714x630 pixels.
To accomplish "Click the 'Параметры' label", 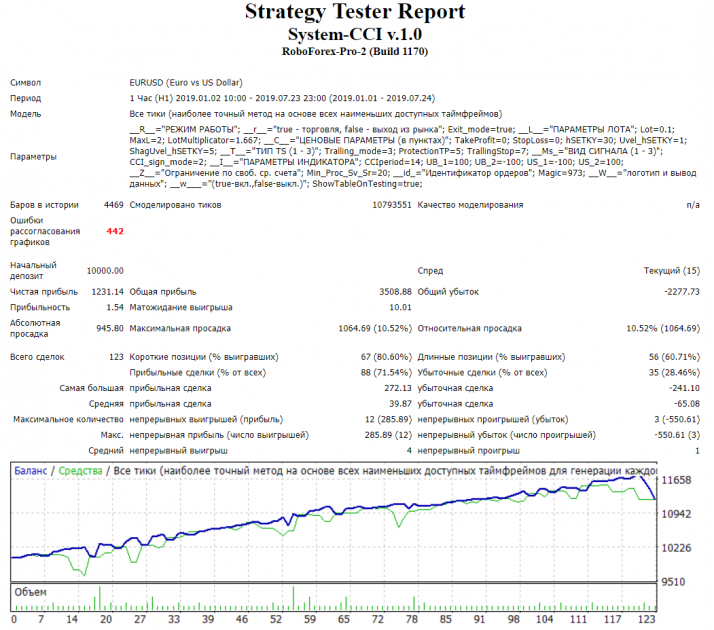I will [33, 157].
